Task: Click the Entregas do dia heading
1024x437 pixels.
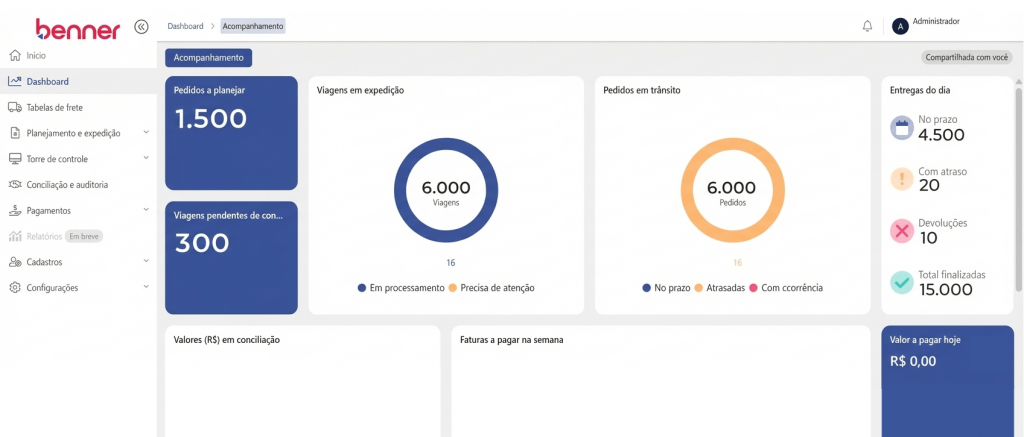Action: pos(920,91)
